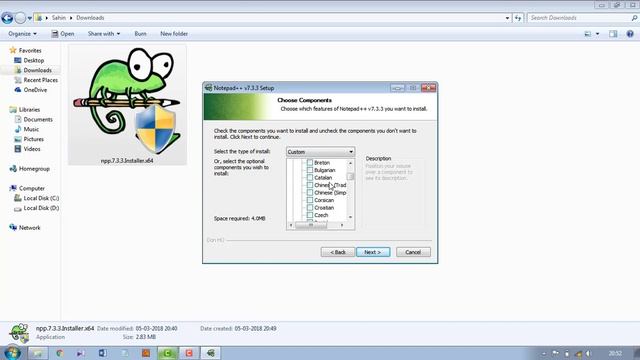Click the Change your view icon

pos(588,34)
